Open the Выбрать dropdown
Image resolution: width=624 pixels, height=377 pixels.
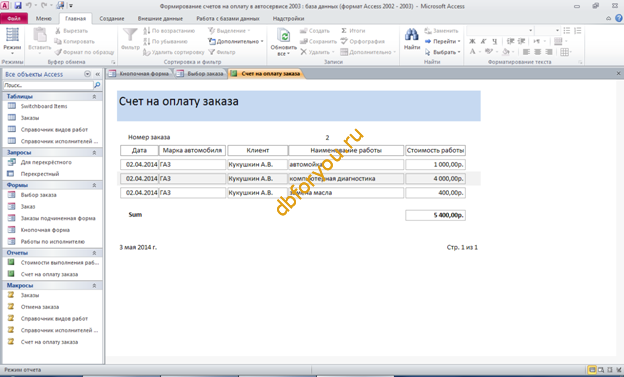pyautogui.click(x=443, y=52)
